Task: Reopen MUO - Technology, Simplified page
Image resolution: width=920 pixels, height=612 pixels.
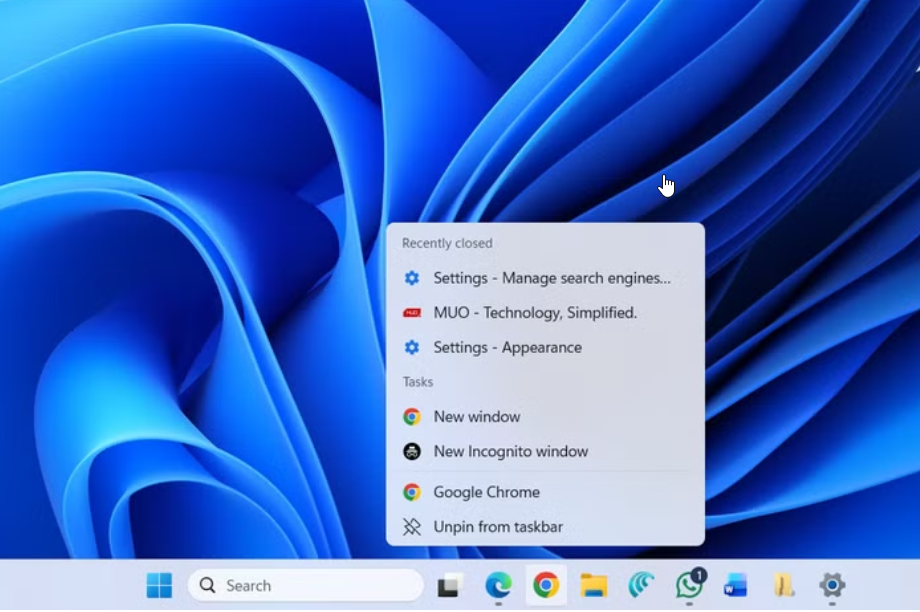Action: [x=534, y=313]
